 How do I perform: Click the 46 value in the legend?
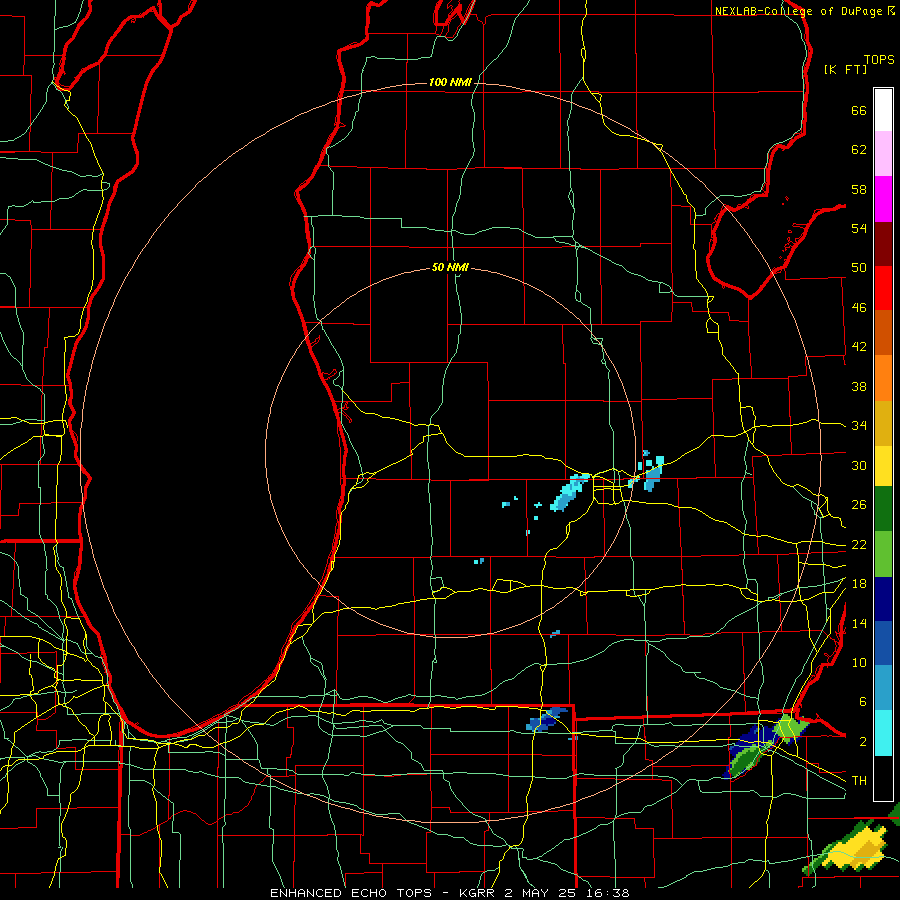click(859, 308)
